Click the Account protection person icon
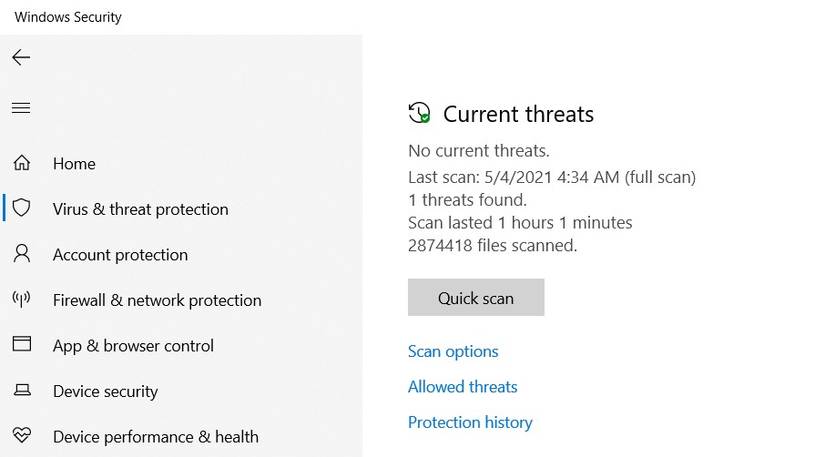Image resolution: width=825 pixels, height=457 pixels. 21,254
